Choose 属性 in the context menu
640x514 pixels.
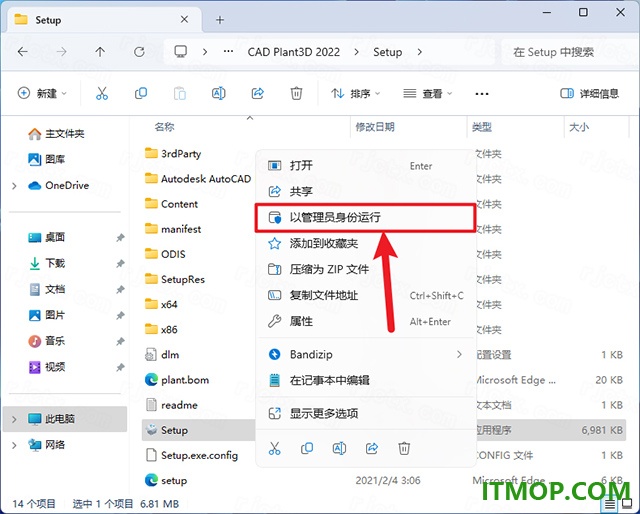[366, 321]
